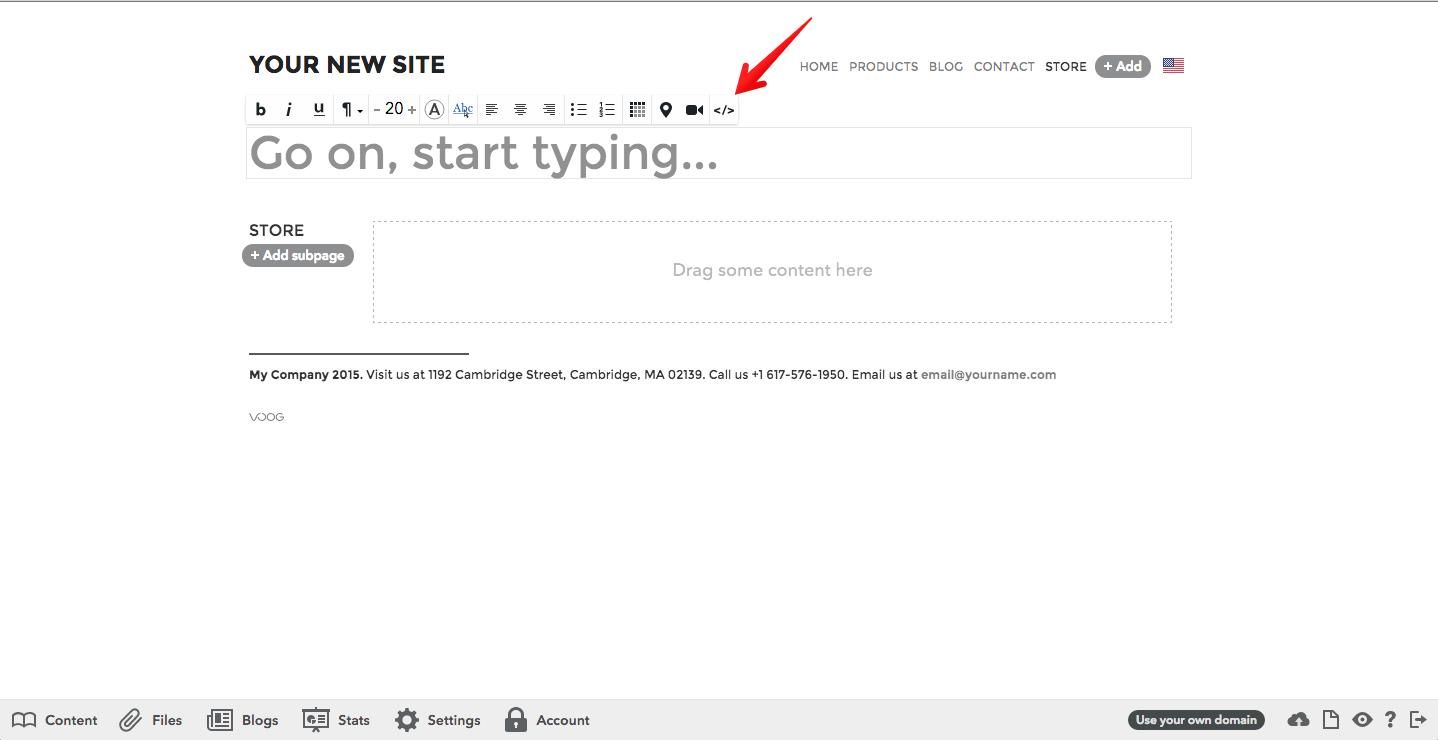The height and width of the screenshot is (740, 1438).
Task: Open the PRODUCTS menu page
Action: point(884,66)
